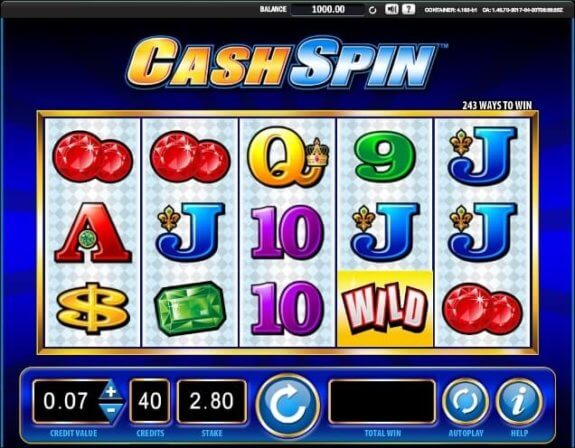Screen dimensions: 575x448
Task: Click the Total Win display box
Action: 382,402
